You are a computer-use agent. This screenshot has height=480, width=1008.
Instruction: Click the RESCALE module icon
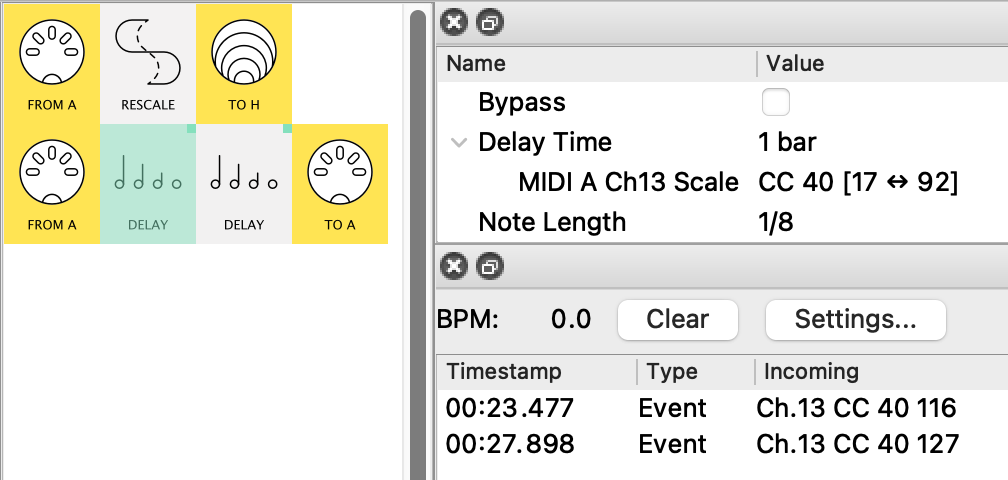(x=148, y=62)
